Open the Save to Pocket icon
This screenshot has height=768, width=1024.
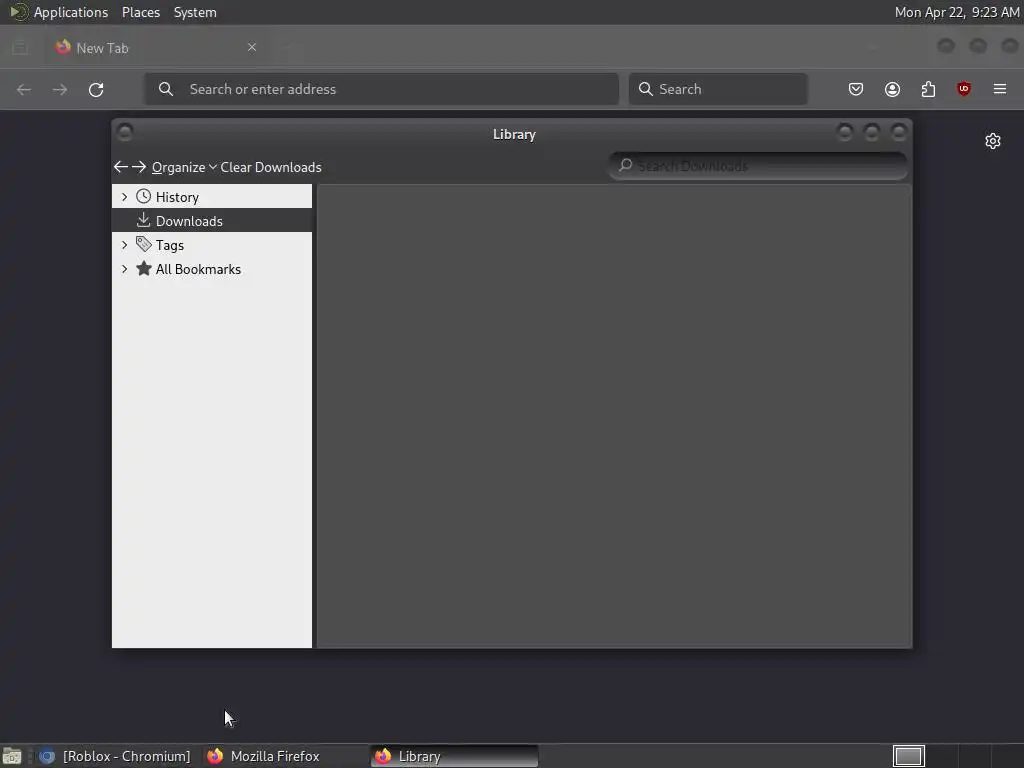coord(856,89)
